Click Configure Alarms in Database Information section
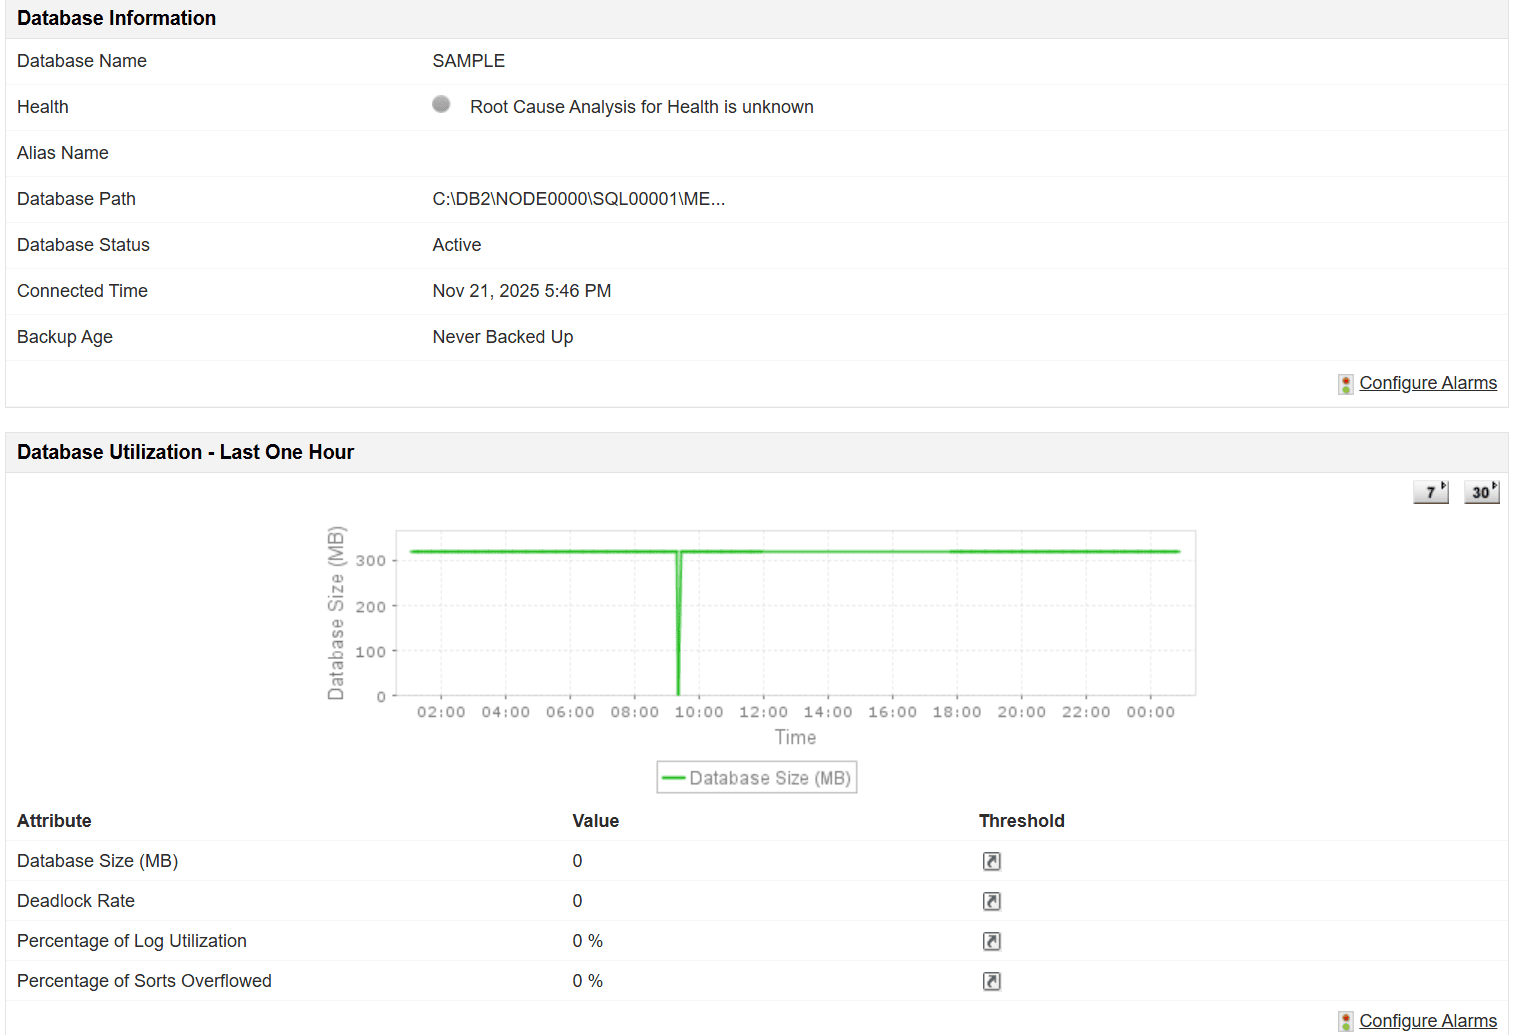Screen dimensions: 1537x1035 (1428, 382)
